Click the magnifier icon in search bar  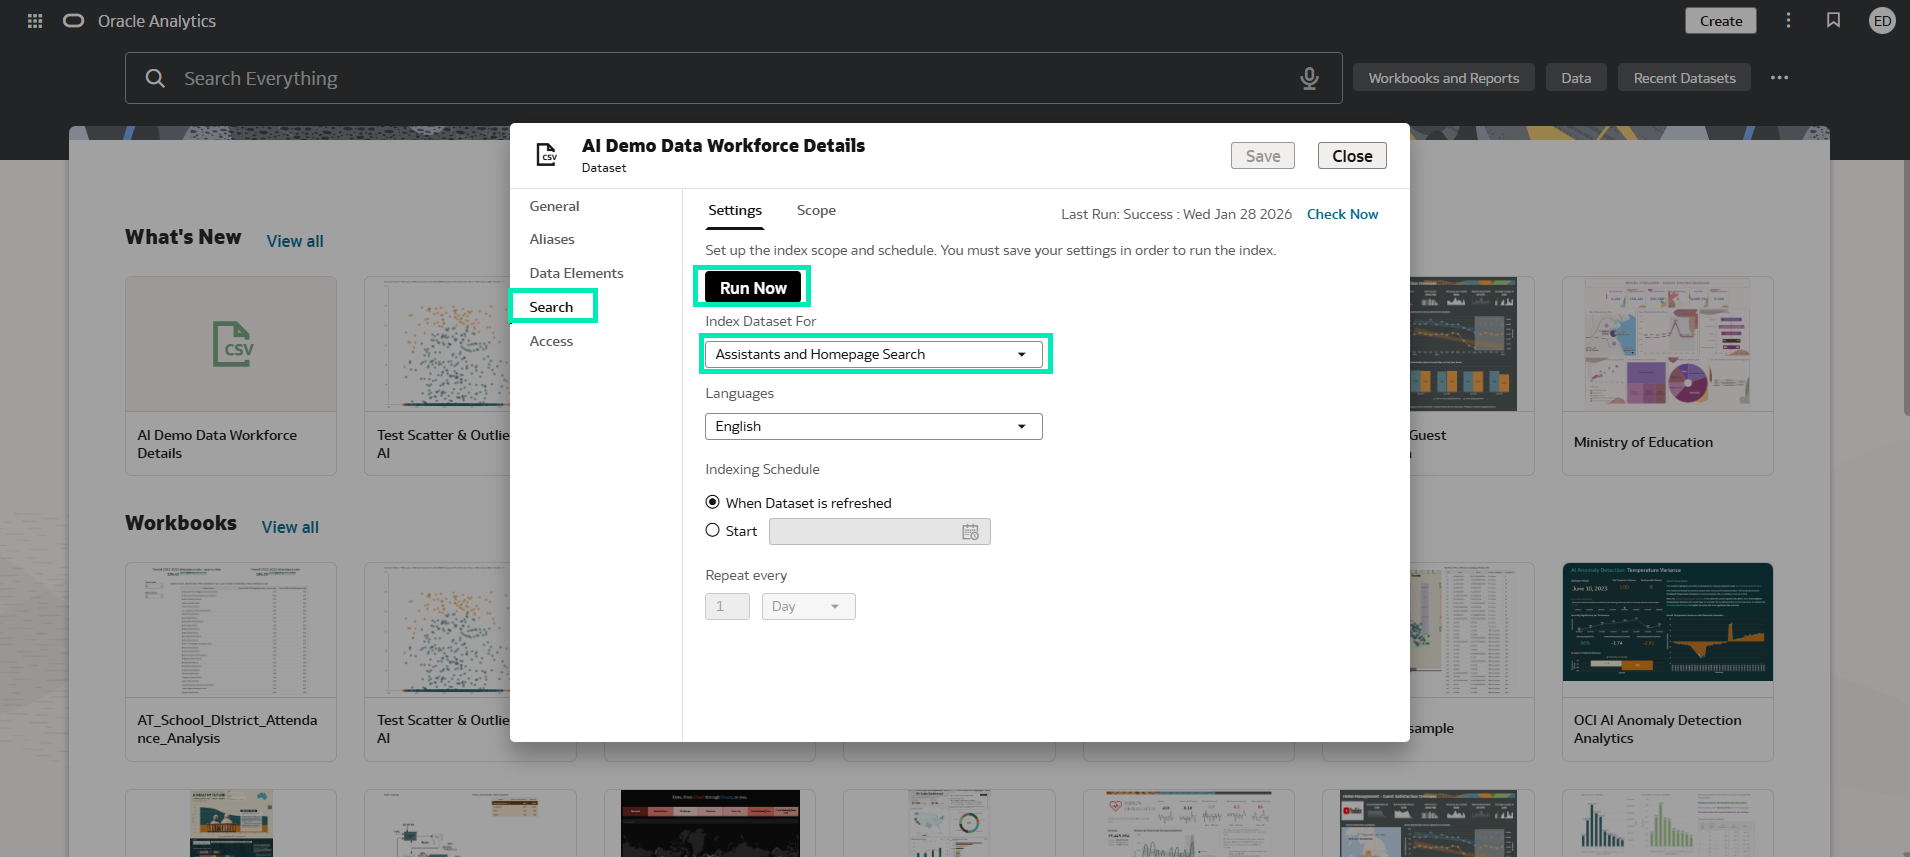pyautogui.click(x=155, y=78)
